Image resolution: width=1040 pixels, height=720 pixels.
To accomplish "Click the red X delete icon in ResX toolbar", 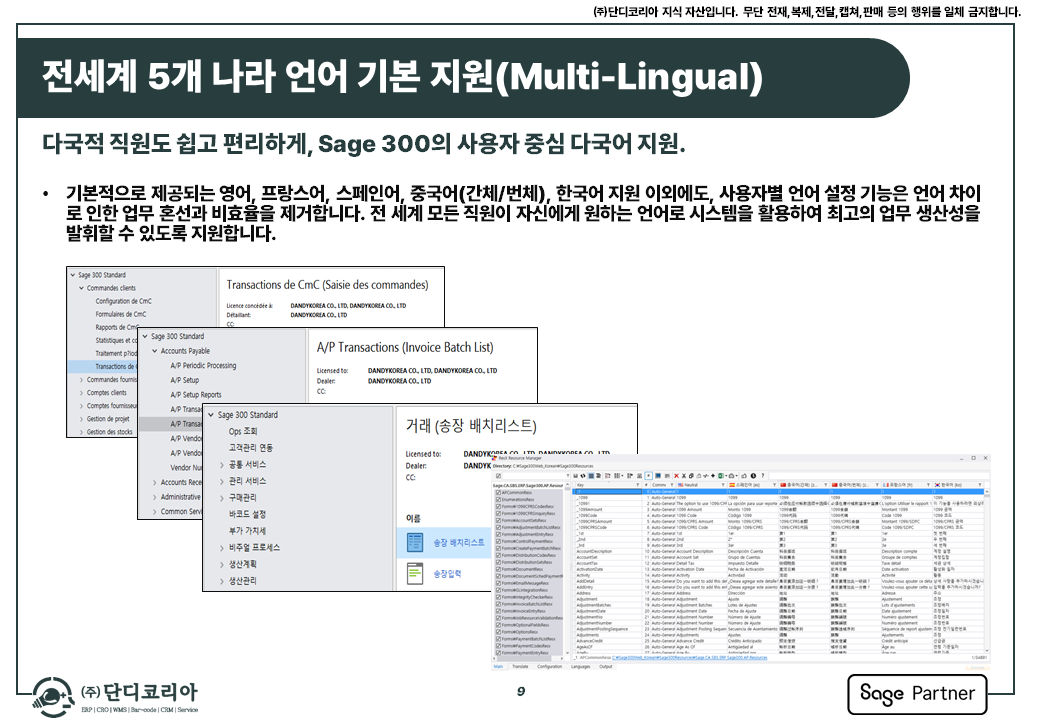I will pyautogui.click(x=677, y=476).
